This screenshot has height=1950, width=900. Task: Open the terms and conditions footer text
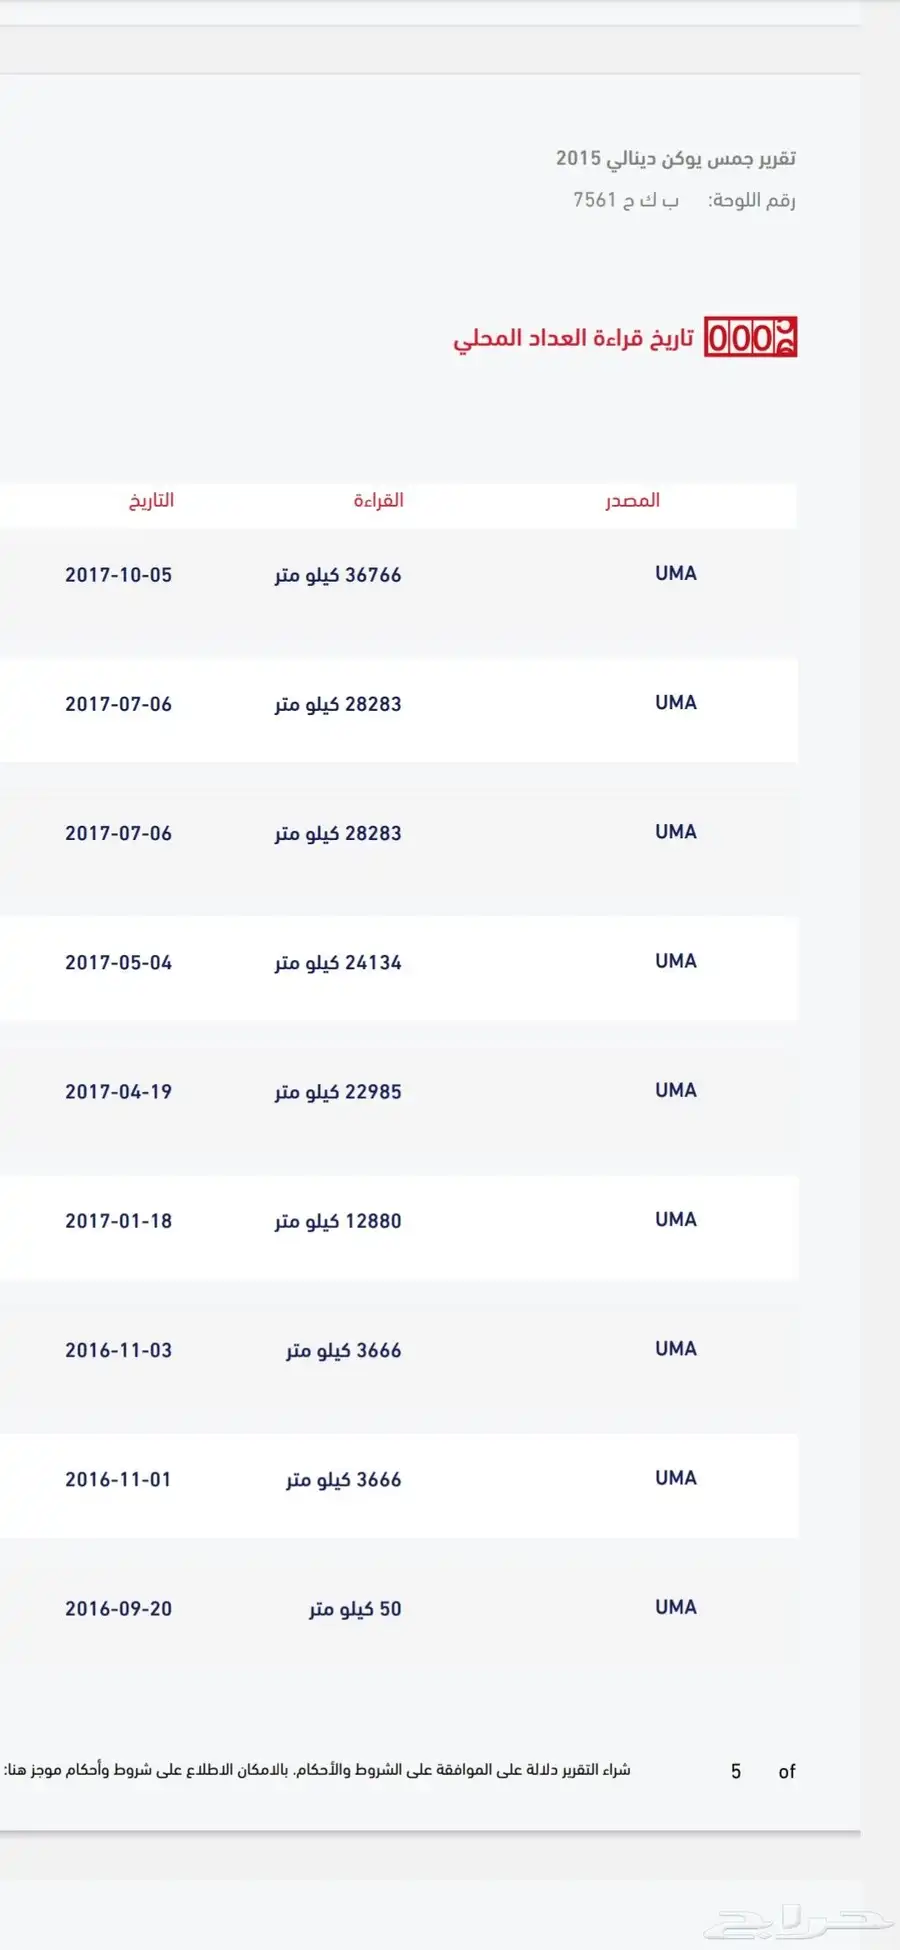pyautogui.click(x=317, y=1770)
